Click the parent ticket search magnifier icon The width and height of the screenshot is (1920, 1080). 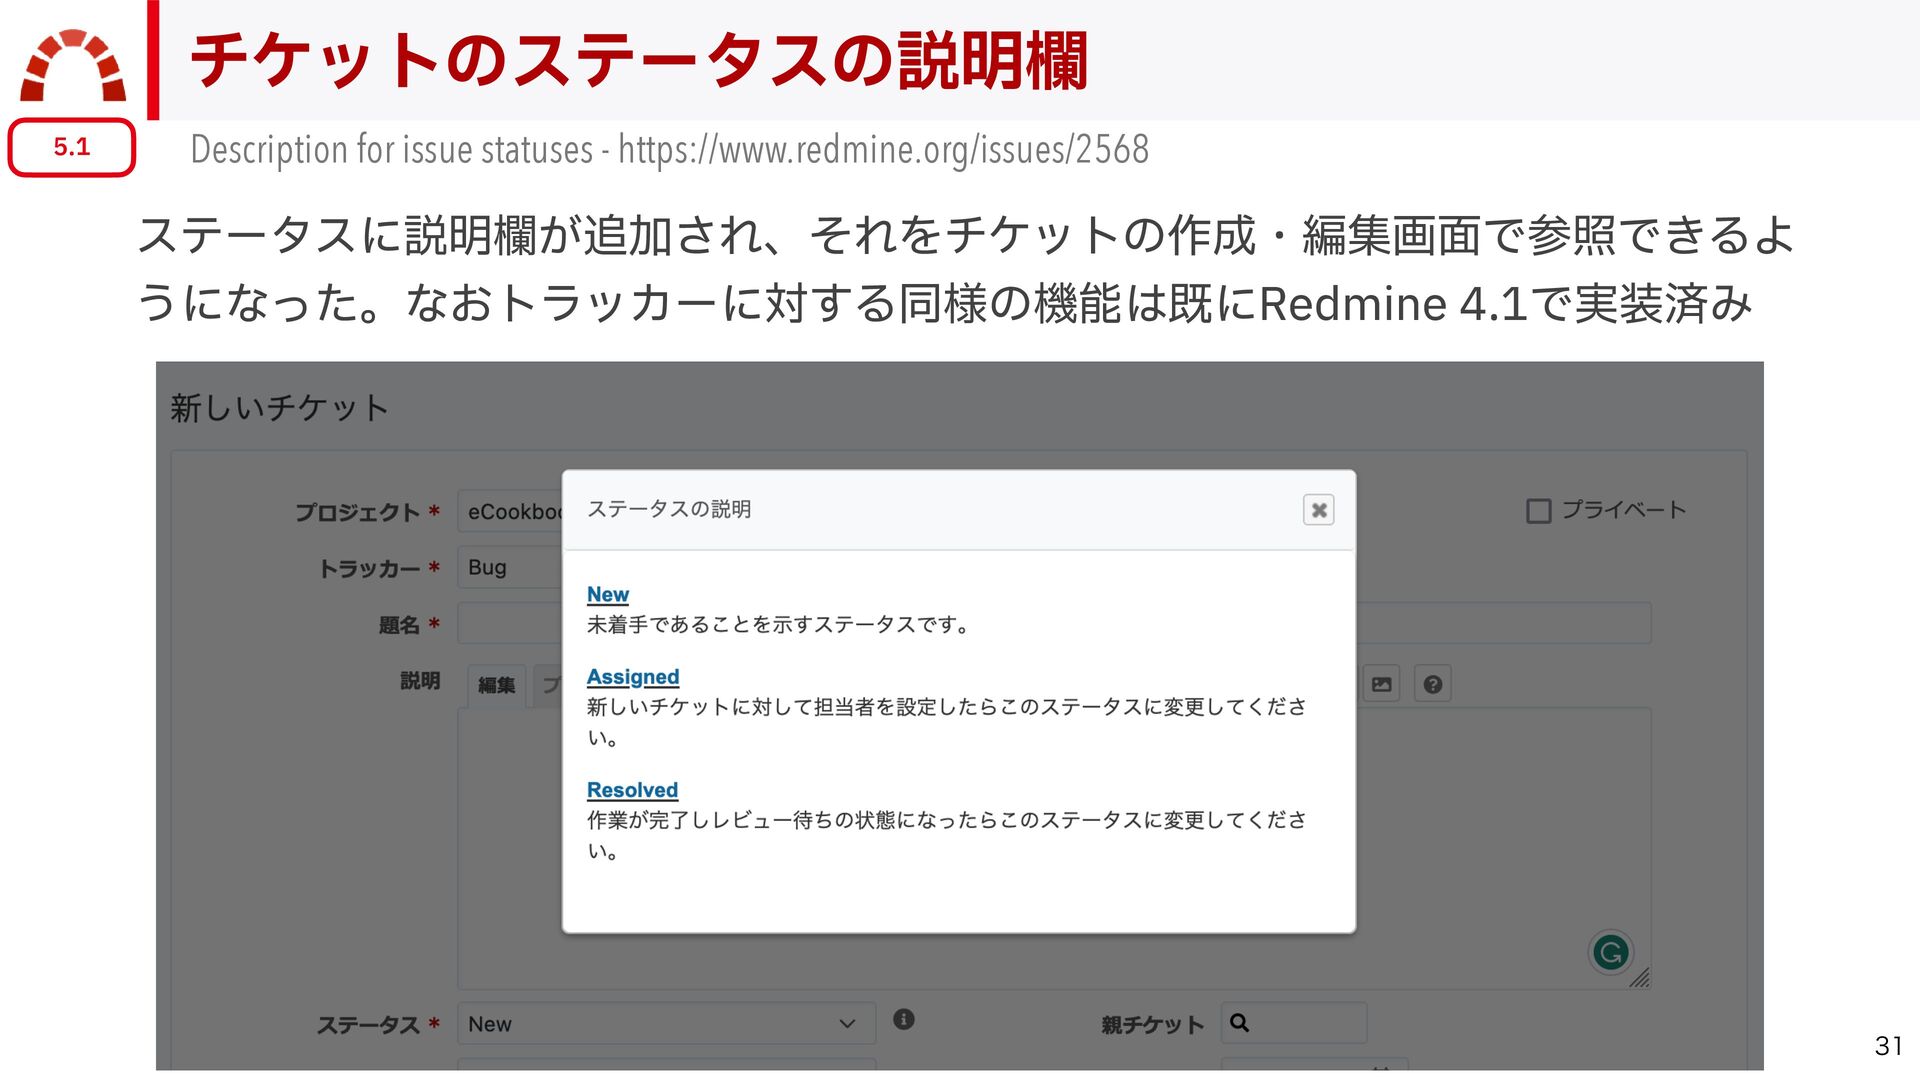tap(1239, 1023)
